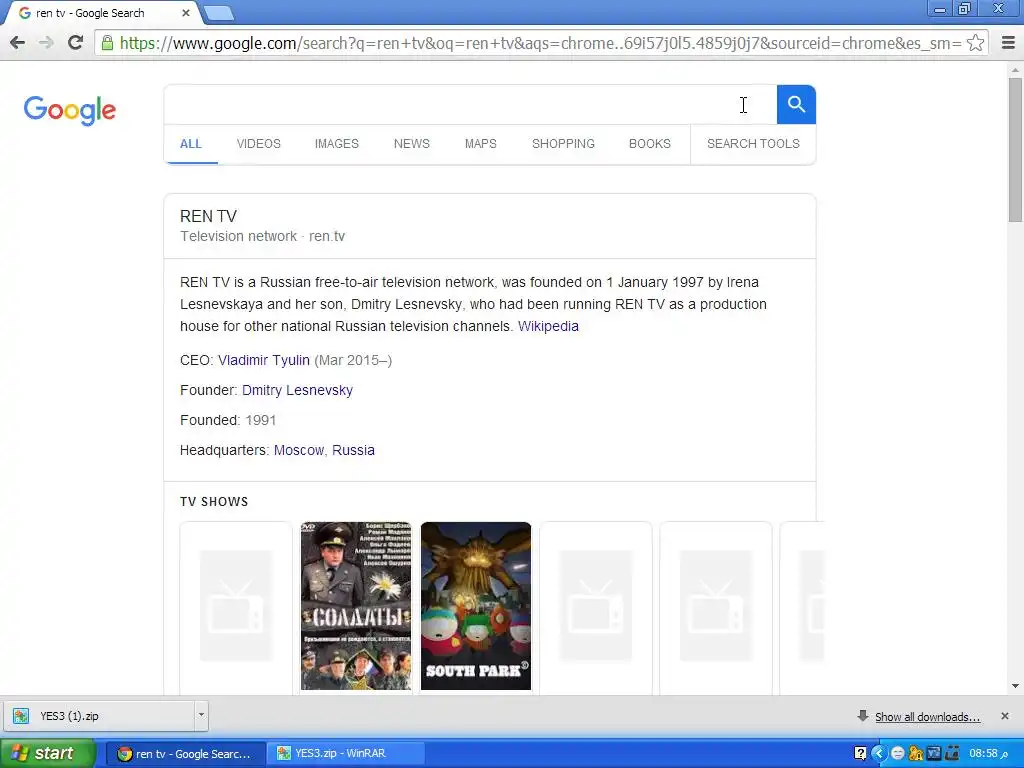Viewport: 1024px width, 768px height.
Task: Click the Google logo
Action: pyautogui.click(x=70, y=110)
